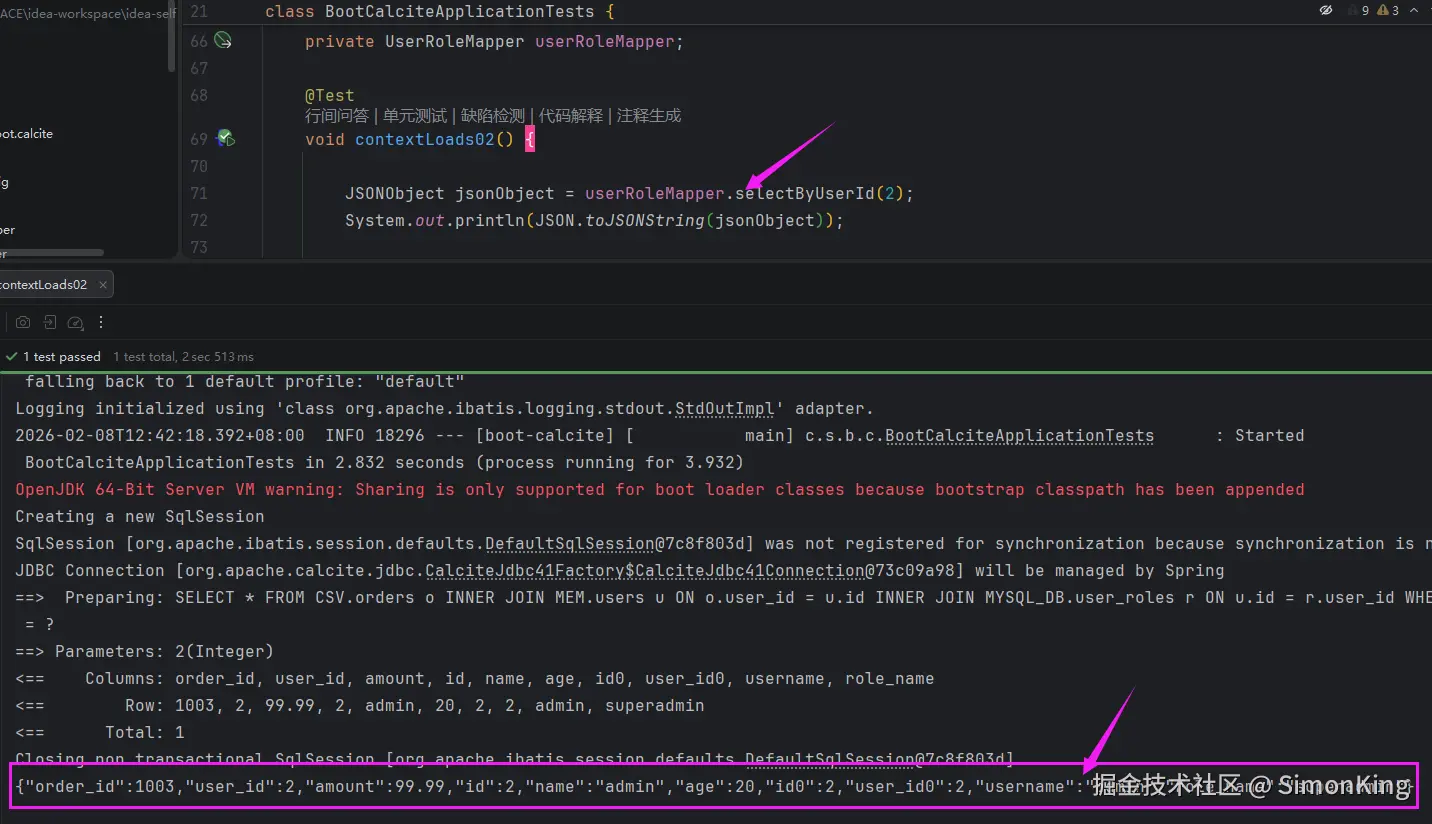Click the 'falling back to 1 default profile' line
Image resolution: width=1432 pixels, height=824 pixels.
click(x=245, y=381)
